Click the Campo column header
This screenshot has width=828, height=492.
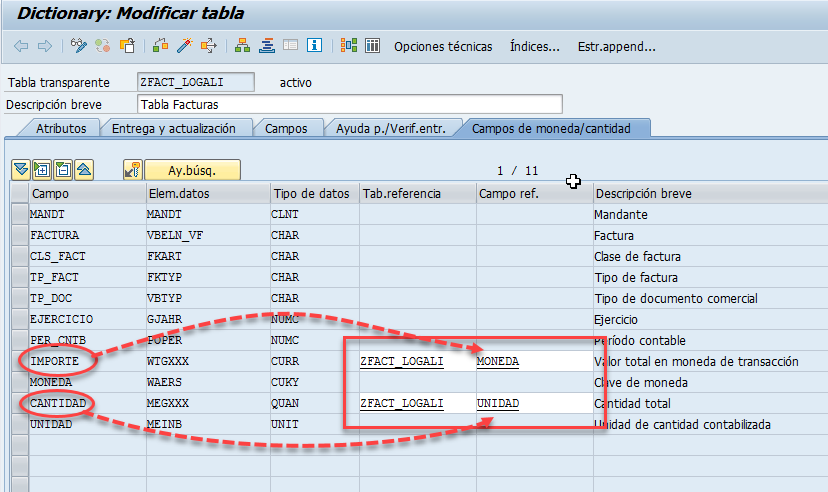87,194
